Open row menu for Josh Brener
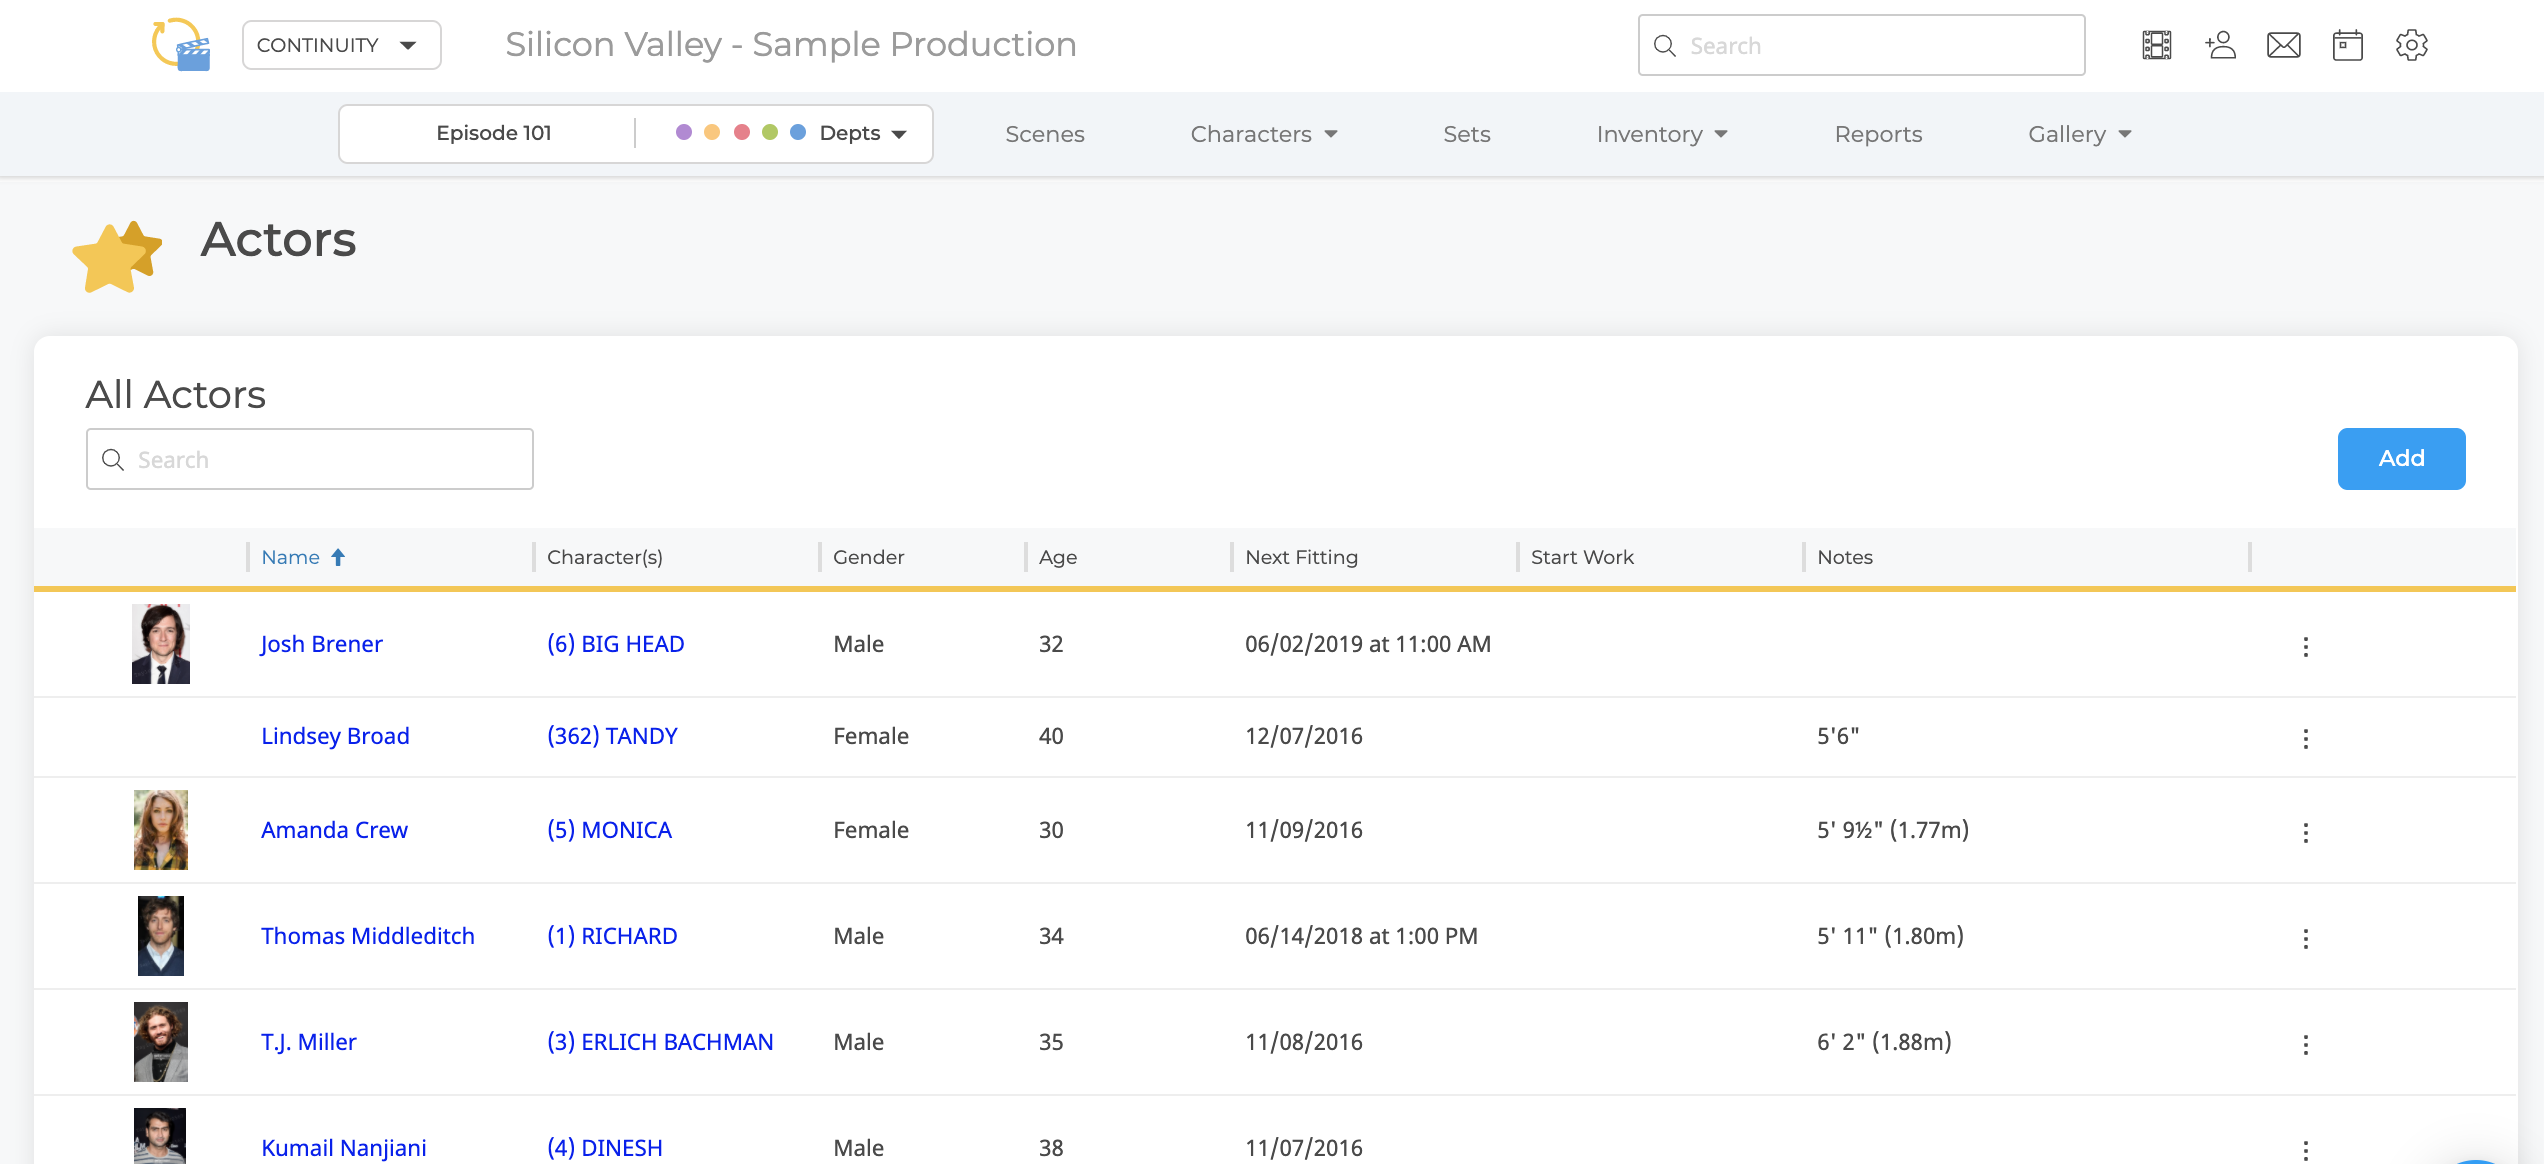This screenshot has height=1164, width=2544. click(2306, 647)
